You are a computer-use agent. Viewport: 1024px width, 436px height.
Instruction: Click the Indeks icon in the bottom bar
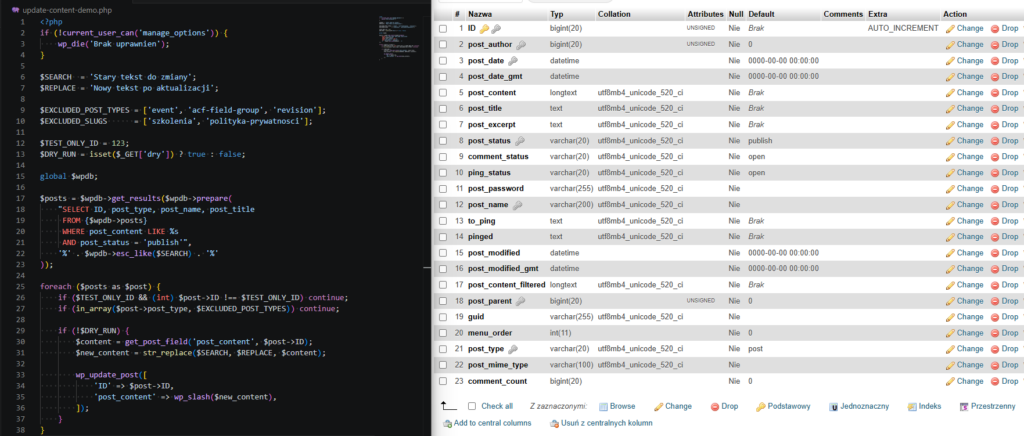pos(912,406)
